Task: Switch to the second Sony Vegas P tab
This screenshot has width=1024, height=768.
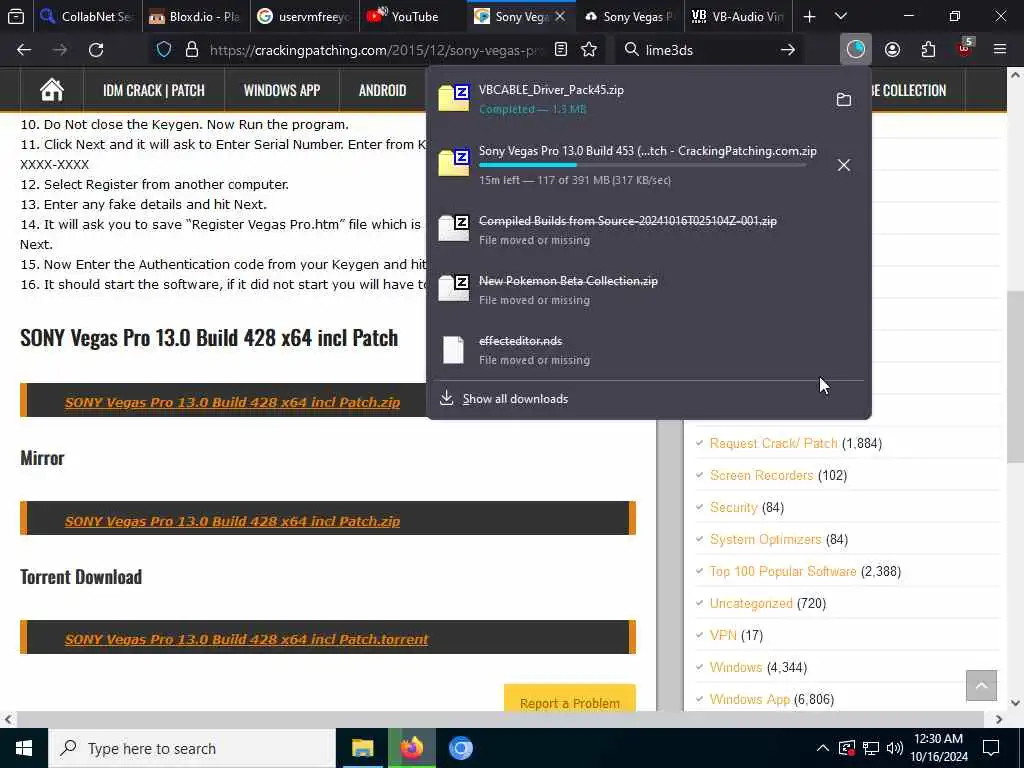Action: click(630, 16)
